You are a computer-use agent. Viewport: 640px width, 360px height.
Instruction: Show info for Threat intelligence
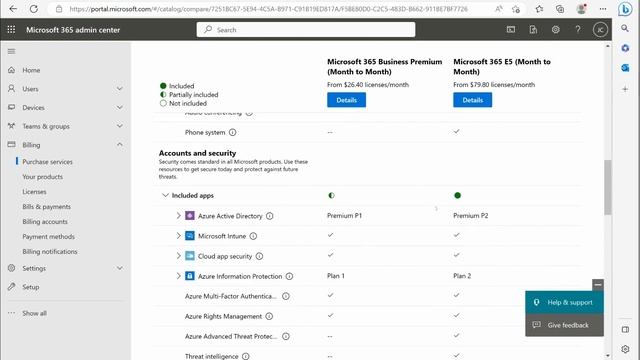tap(245, 356)
